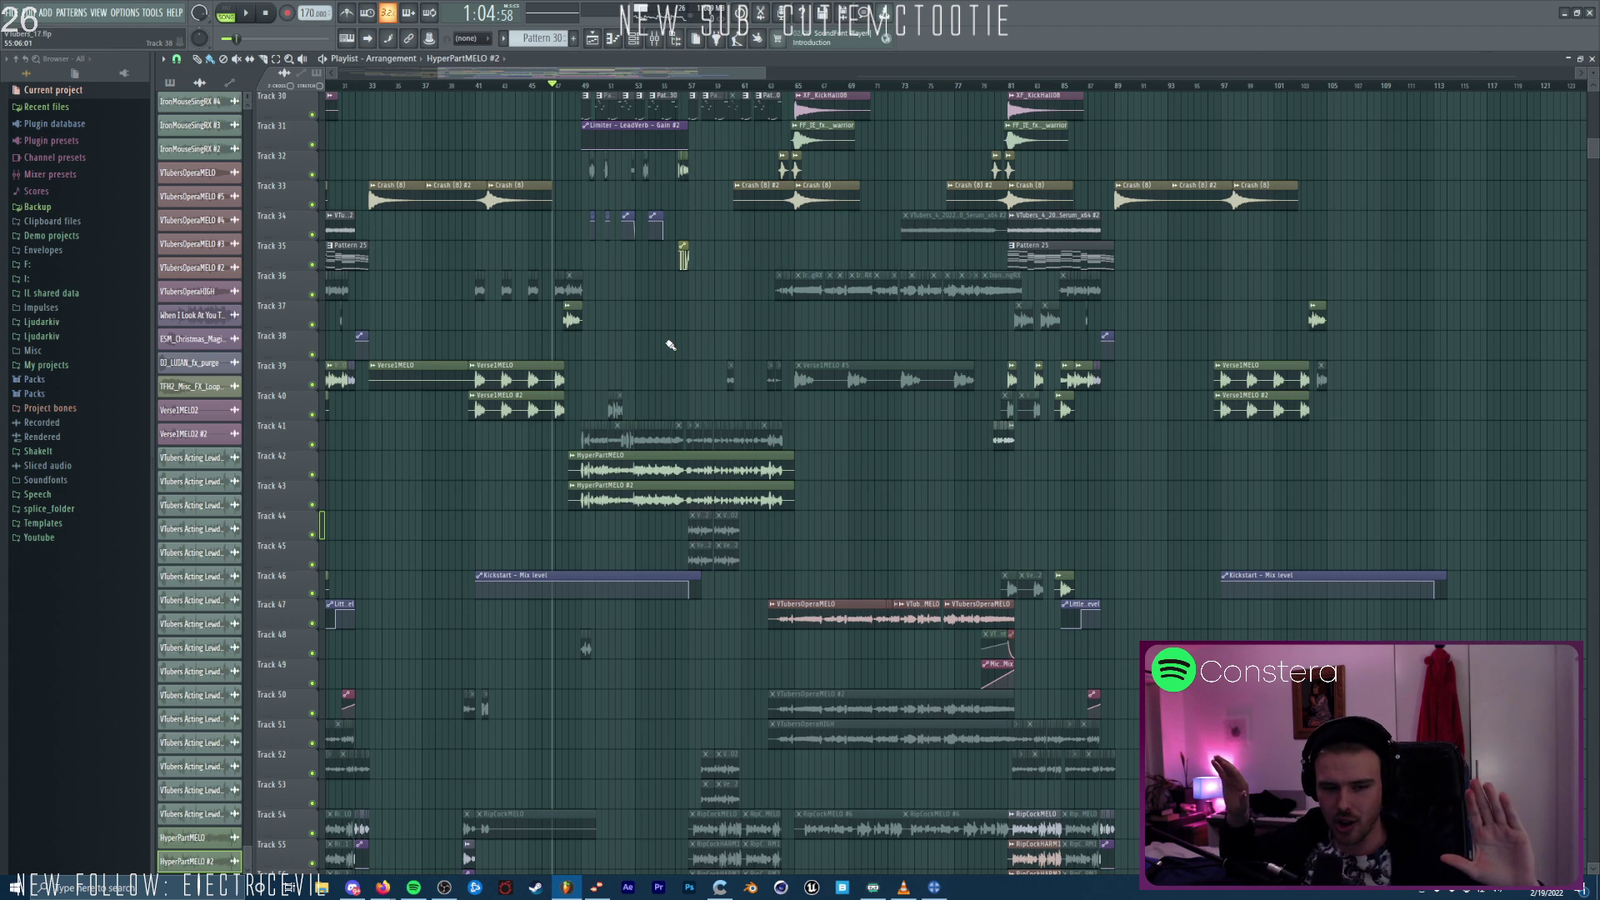The height and width of the screenshot is (900, 1600).
Task: Open After Effects from the taskbar
Action: (628, 887)
